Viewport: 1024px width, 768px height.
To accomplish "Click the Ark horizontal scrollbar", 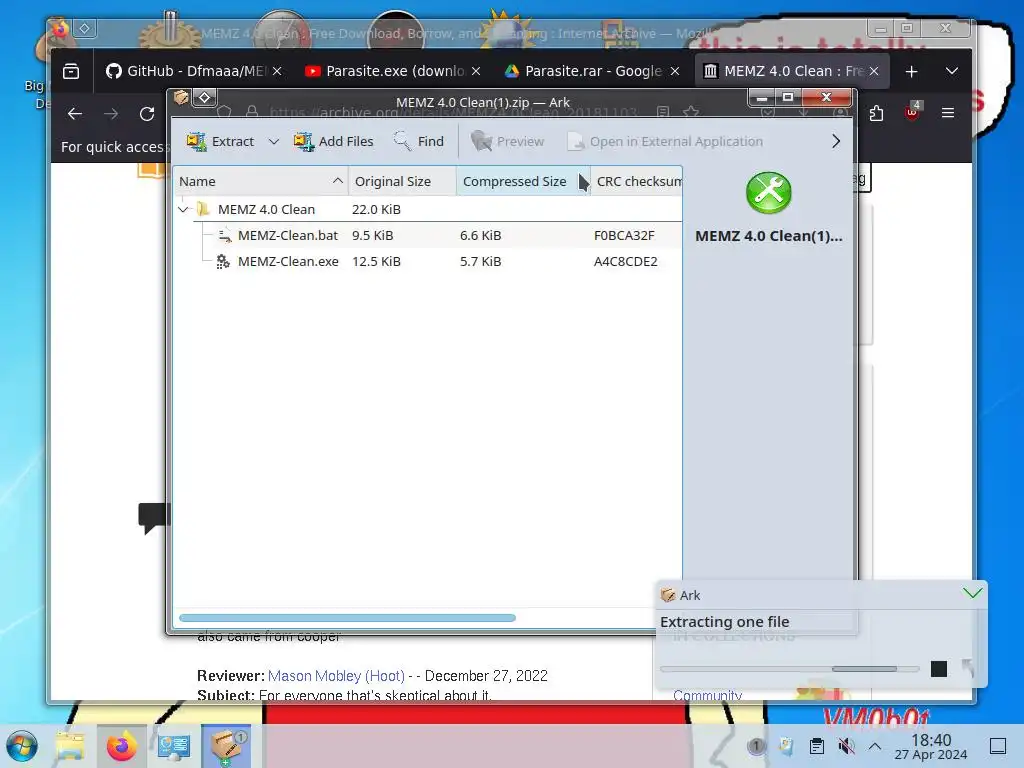I will click(x=347, y=618).
